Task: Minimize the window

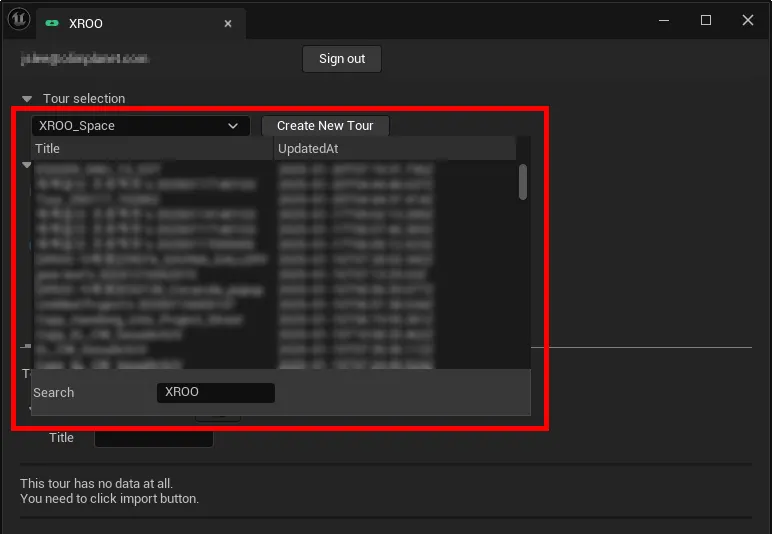Action: pos(664,21)
